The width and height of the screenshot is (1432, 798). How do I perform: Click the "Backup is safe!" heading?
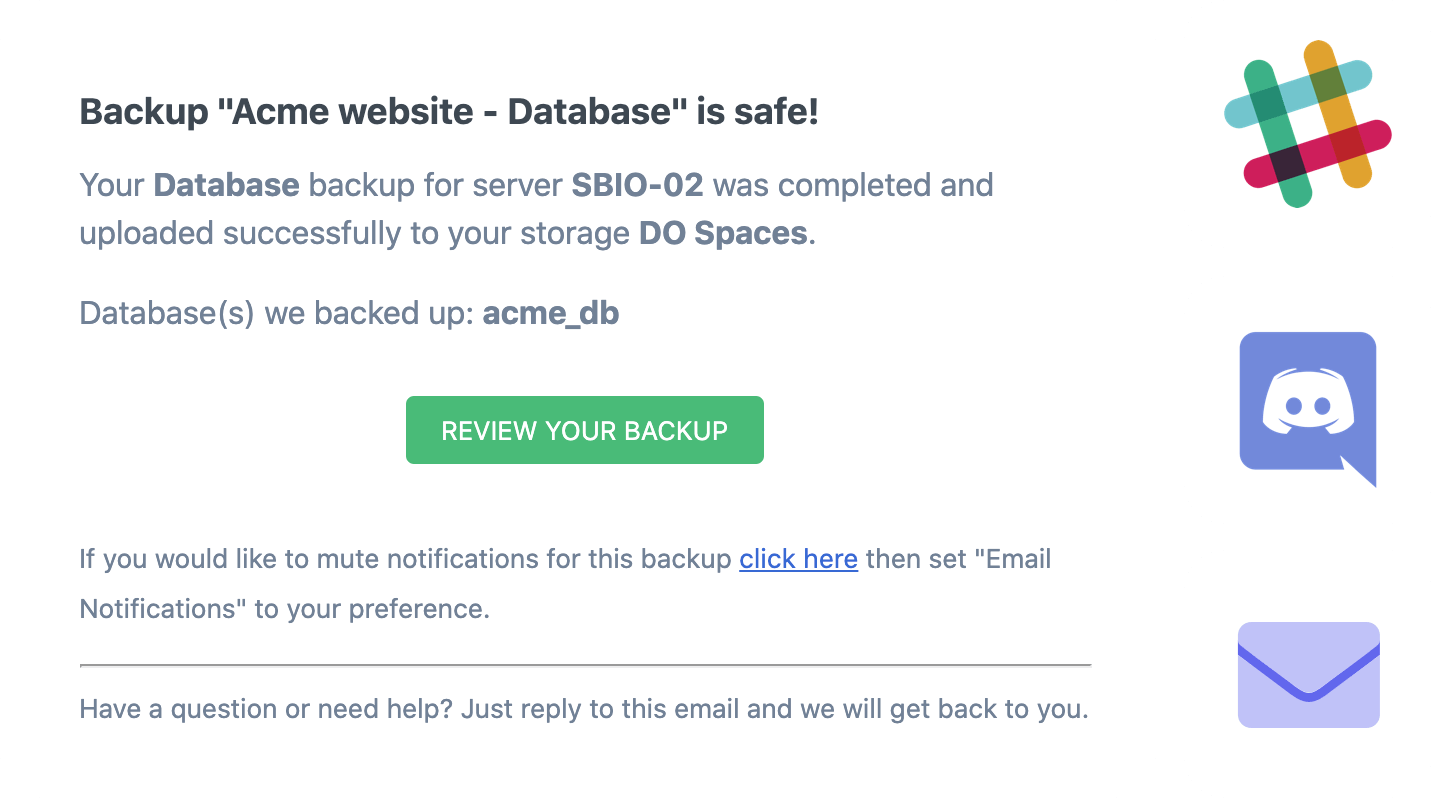click(449, 112)
